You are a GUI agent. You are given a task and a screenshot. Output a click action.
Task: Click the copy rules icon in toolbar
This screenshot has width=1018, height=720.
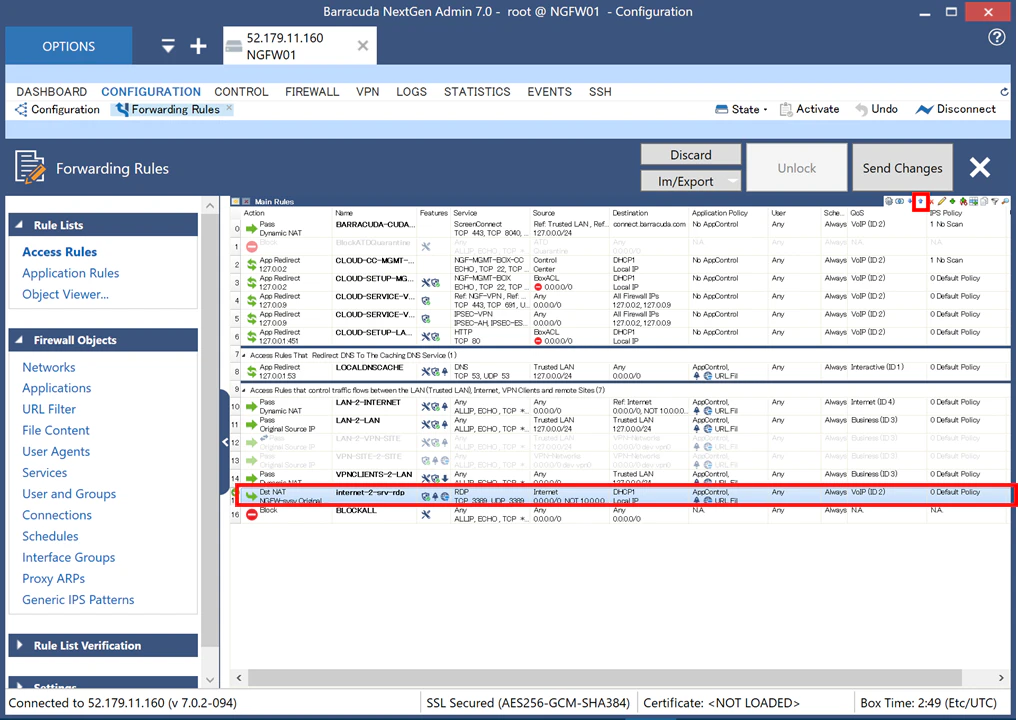984,201
